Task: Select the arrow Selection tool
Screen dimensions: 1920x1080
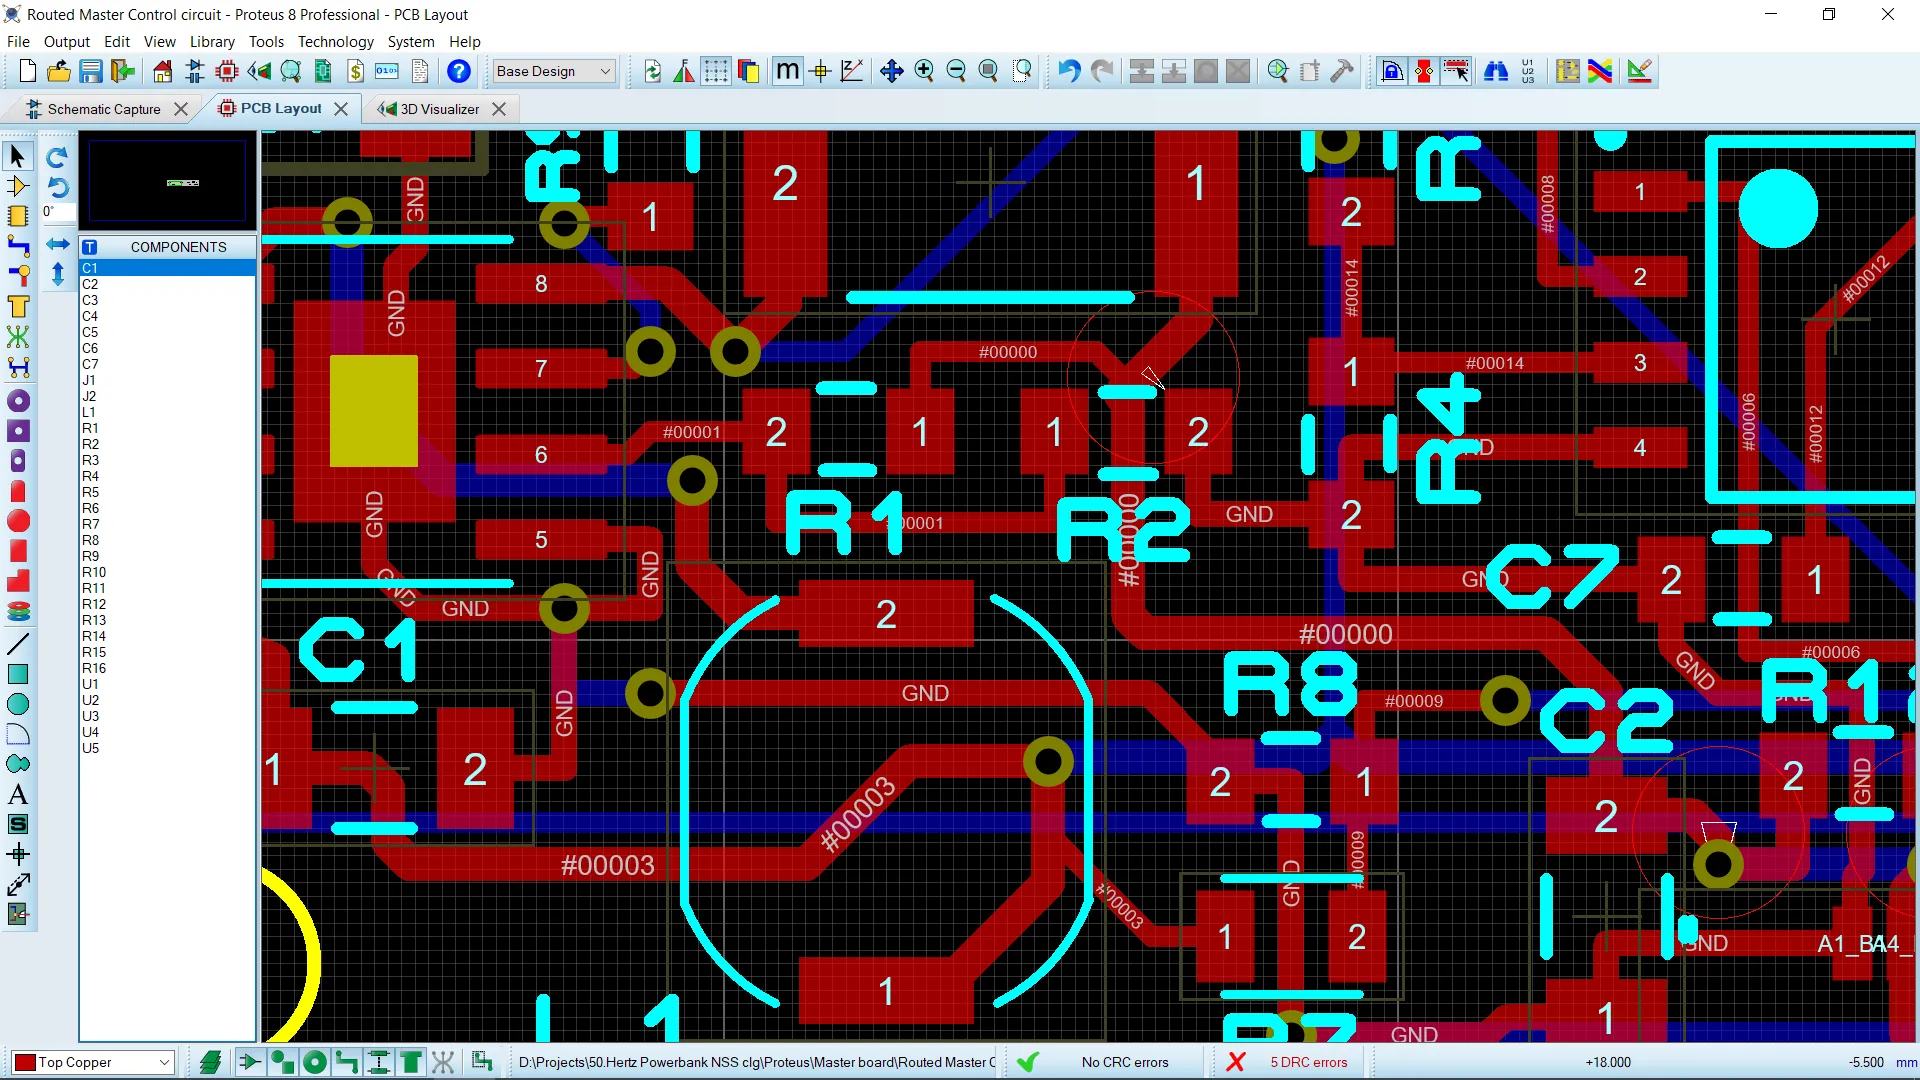Action: click(17, 156)
